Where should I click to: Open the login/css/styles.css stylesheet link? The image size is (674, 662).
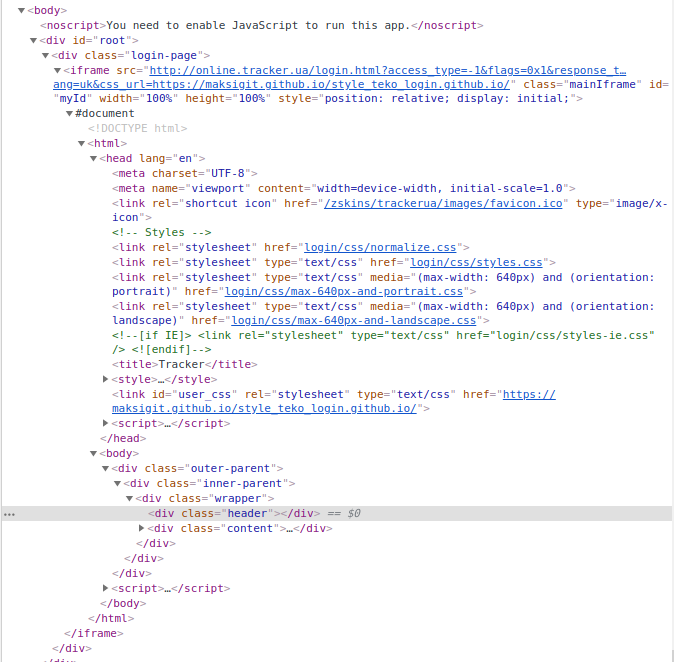(x=486, y=262)
